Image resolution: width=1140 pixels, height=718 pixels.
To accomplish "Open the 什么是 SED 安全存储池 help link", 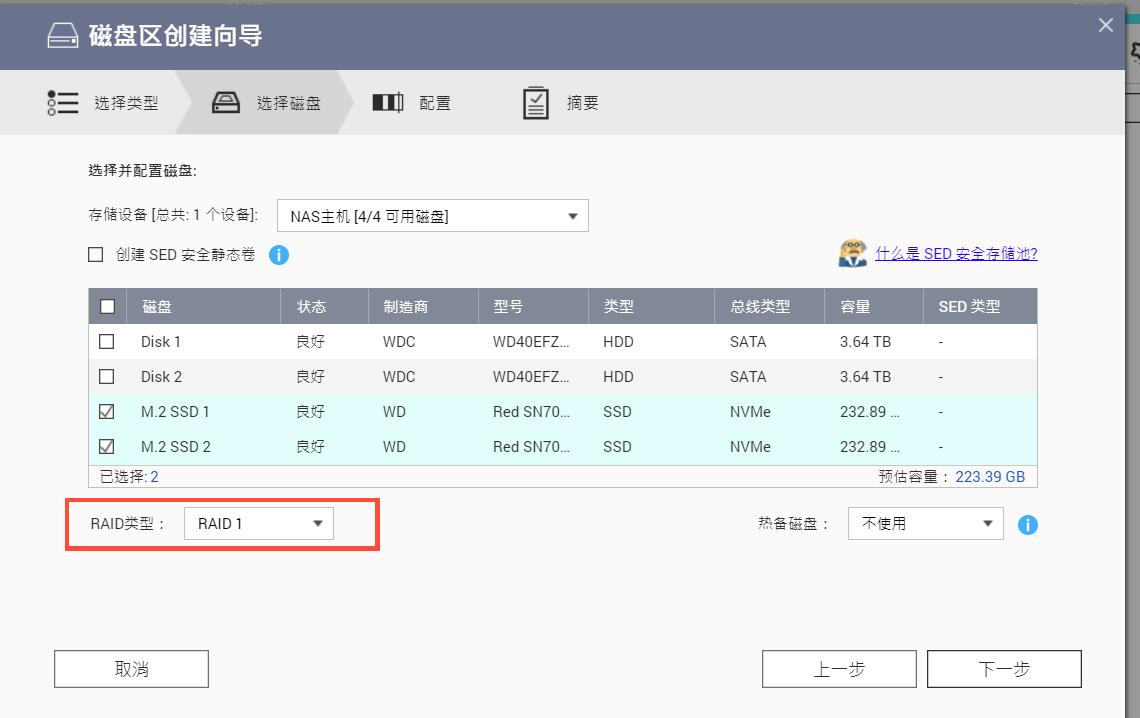I will point(955,253).
